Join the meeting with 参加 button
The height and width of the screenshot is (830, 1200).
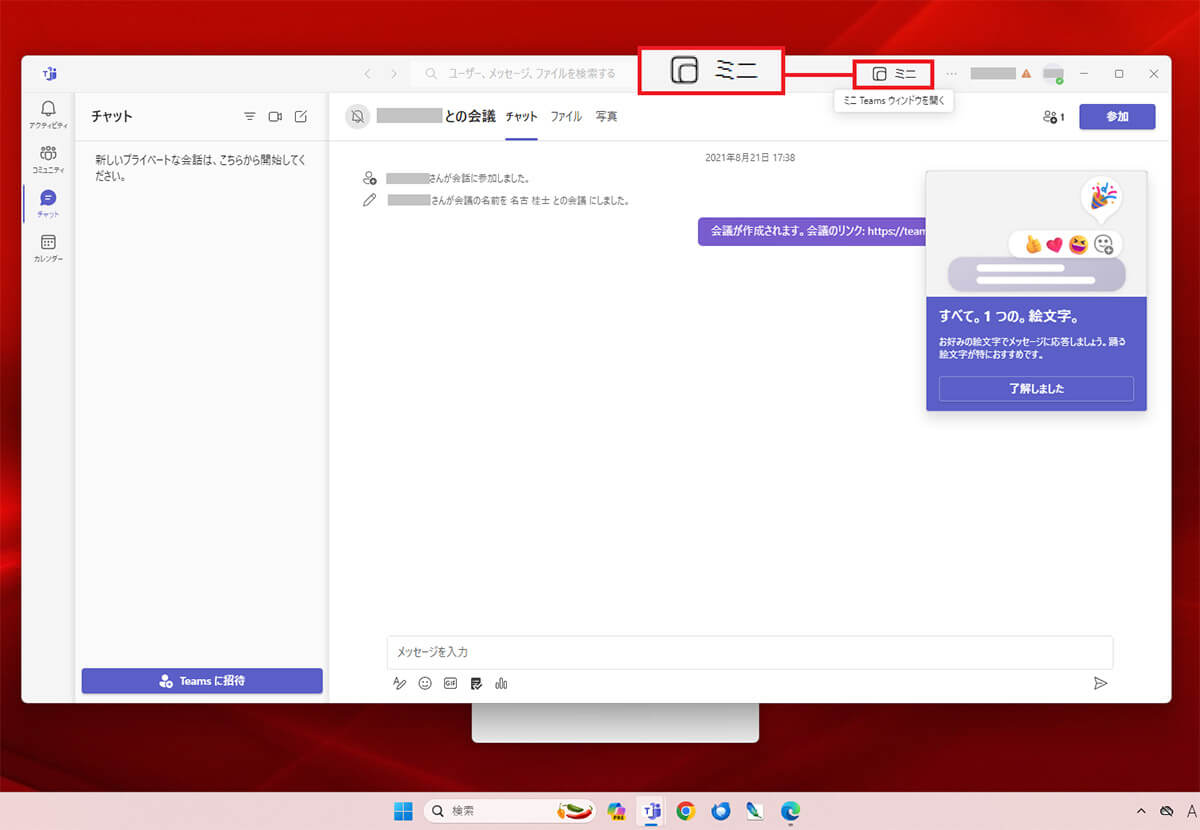click(1117, 117)
